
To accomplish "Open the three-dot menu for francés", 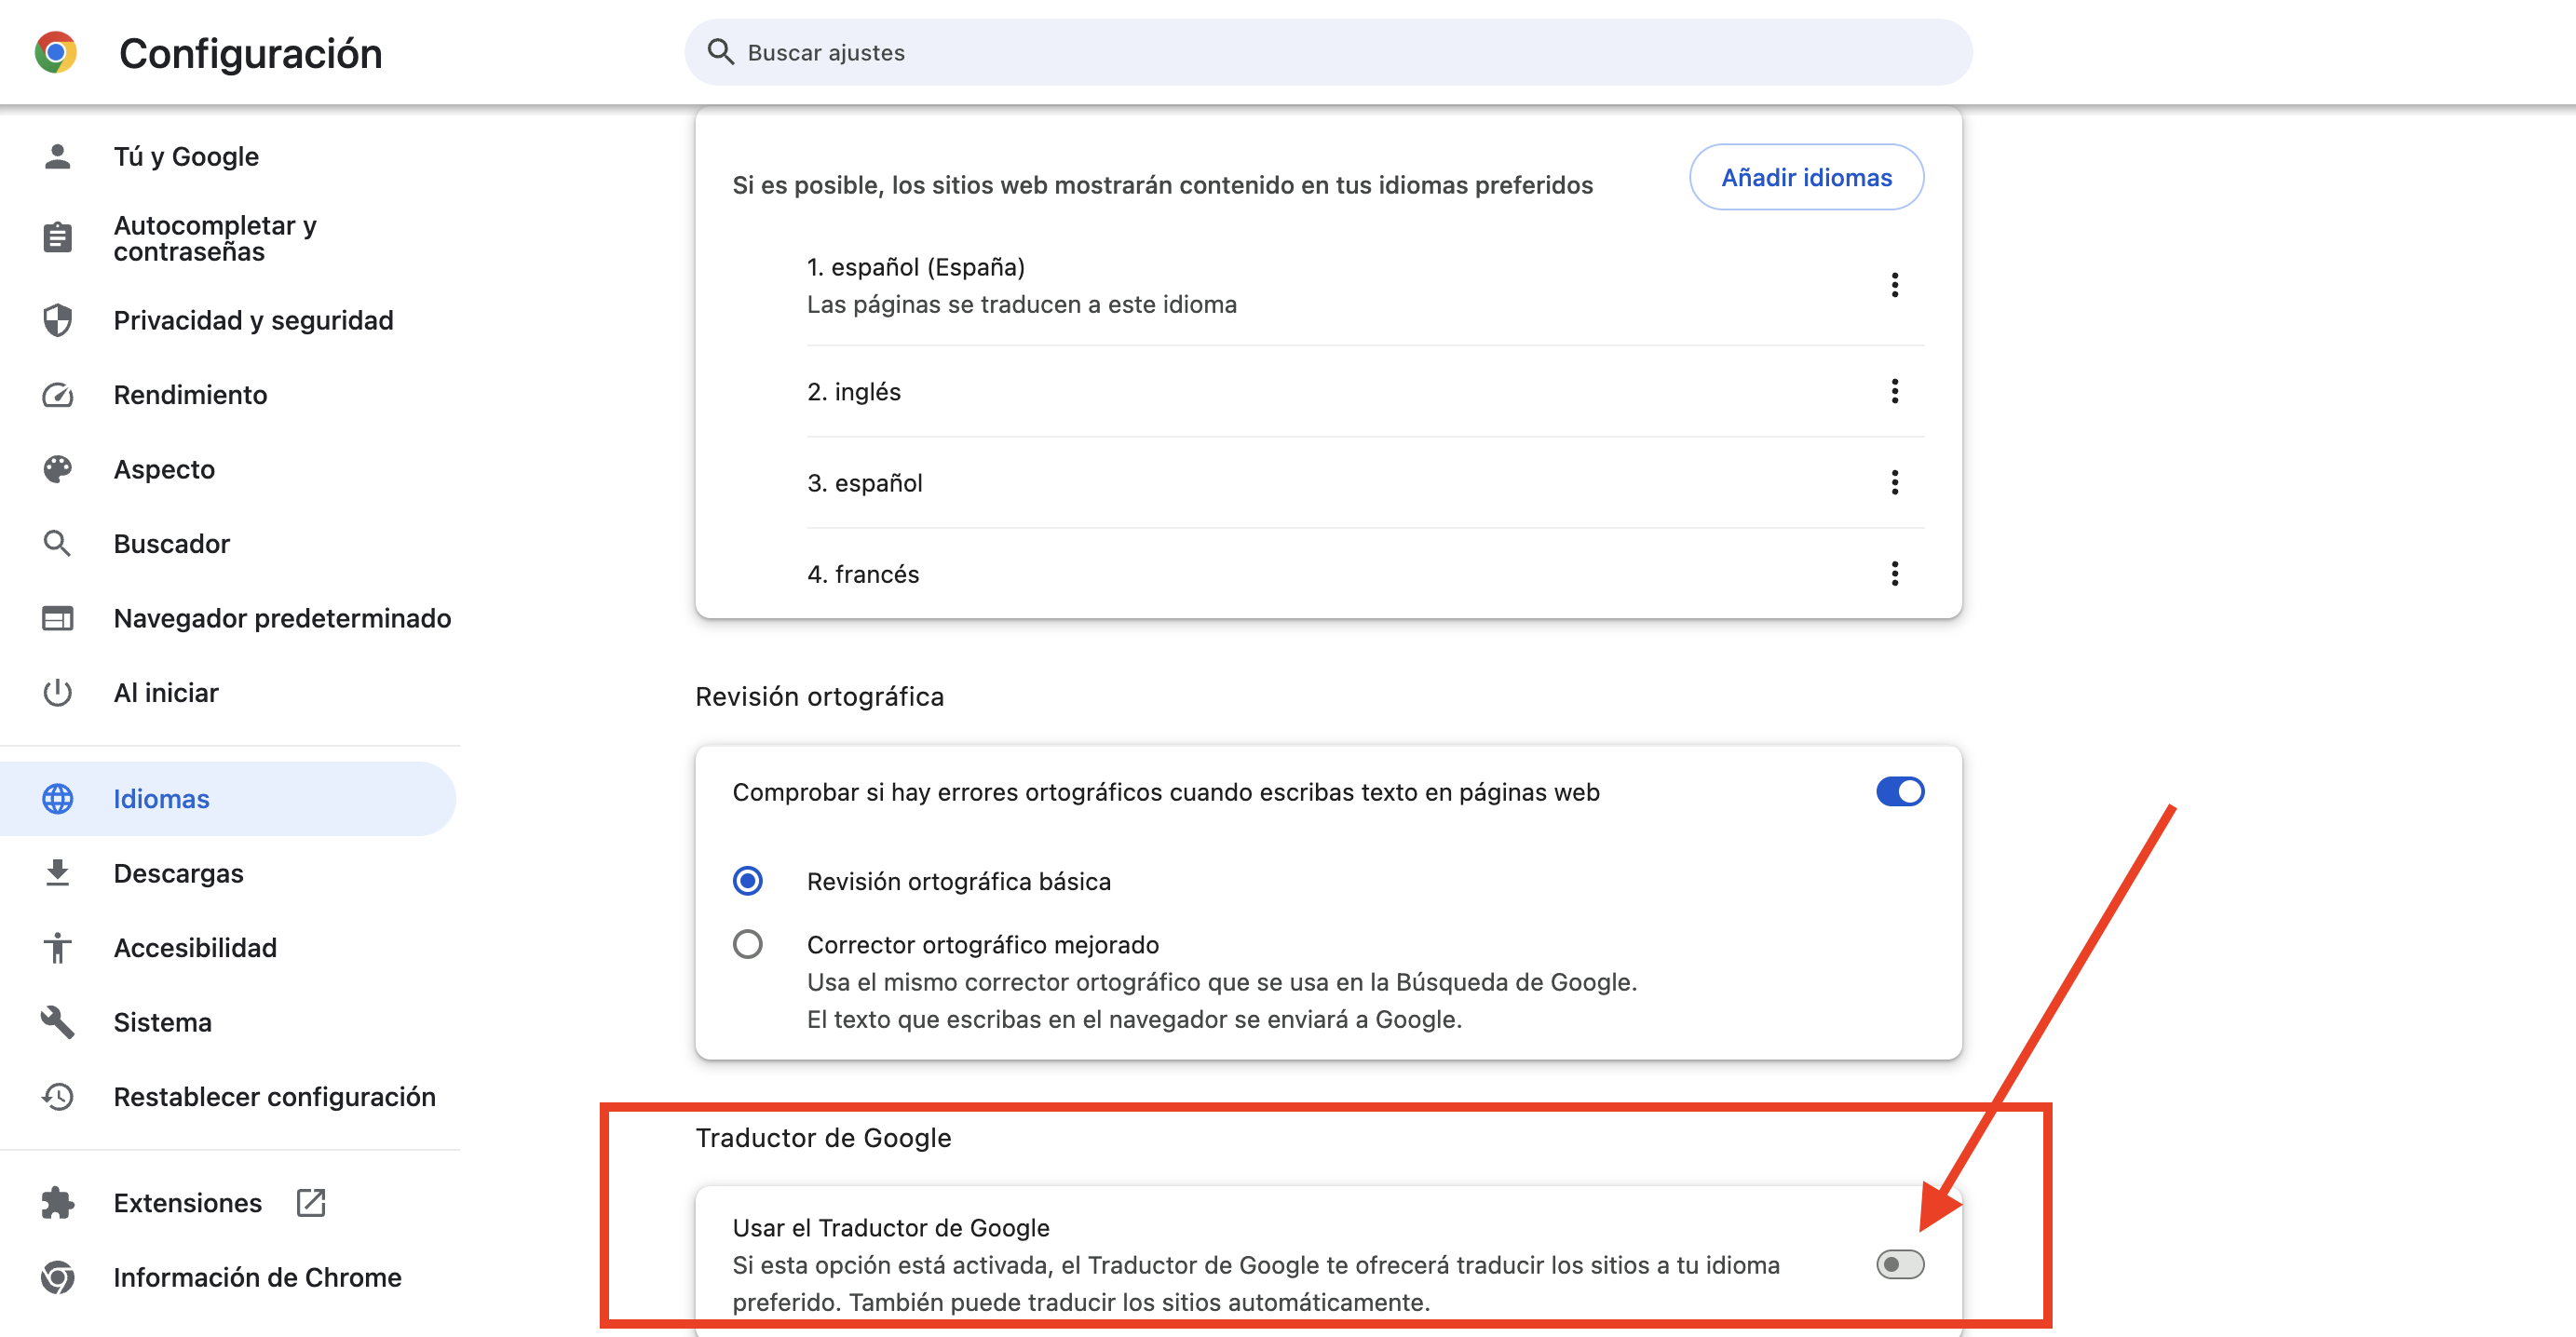I will pyautogui.click(x=1894, y=573).
